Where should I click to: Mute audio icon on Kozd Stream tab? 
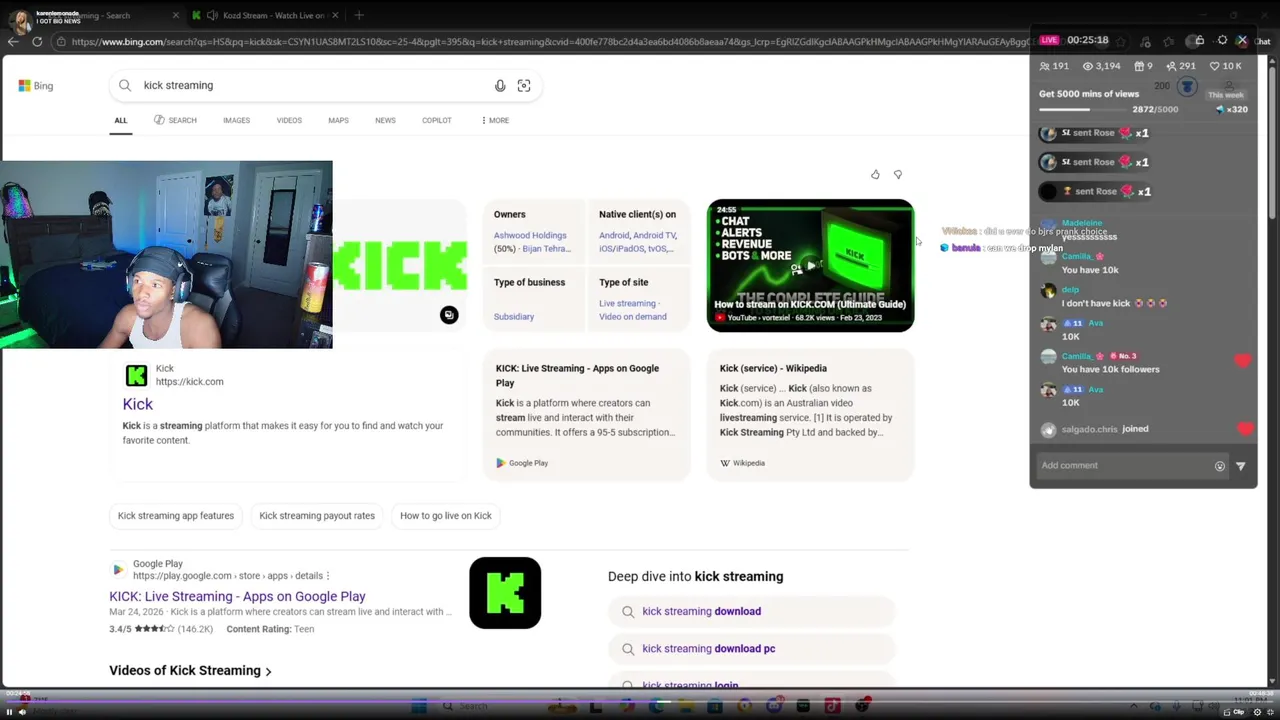tap(212, 15)
